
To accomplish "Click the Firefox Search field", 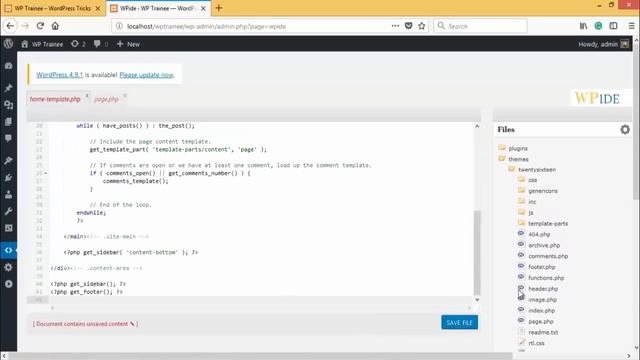I will (480, 26).
